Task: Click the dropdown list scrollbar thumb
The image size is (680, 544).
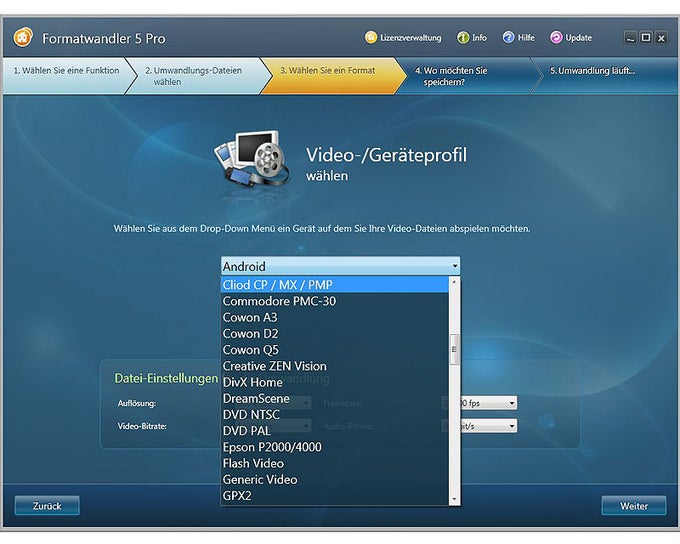Action: coord(454,349)
